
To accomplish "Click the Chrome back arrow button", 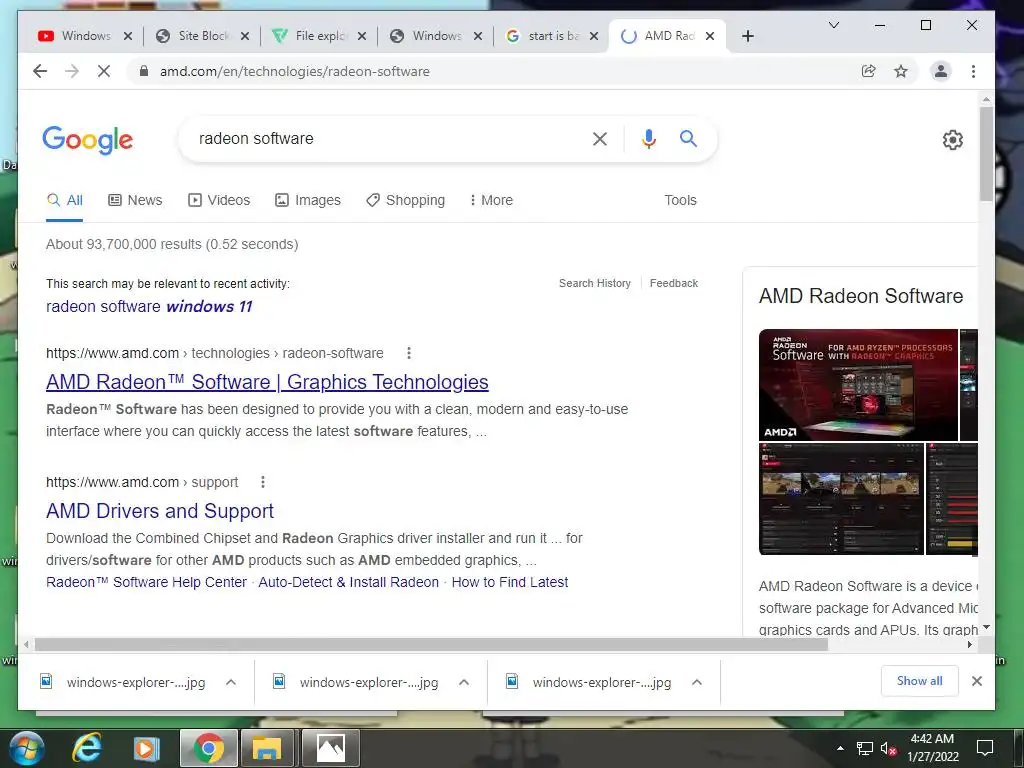I will pyautogui.click(x=40, y=71).
